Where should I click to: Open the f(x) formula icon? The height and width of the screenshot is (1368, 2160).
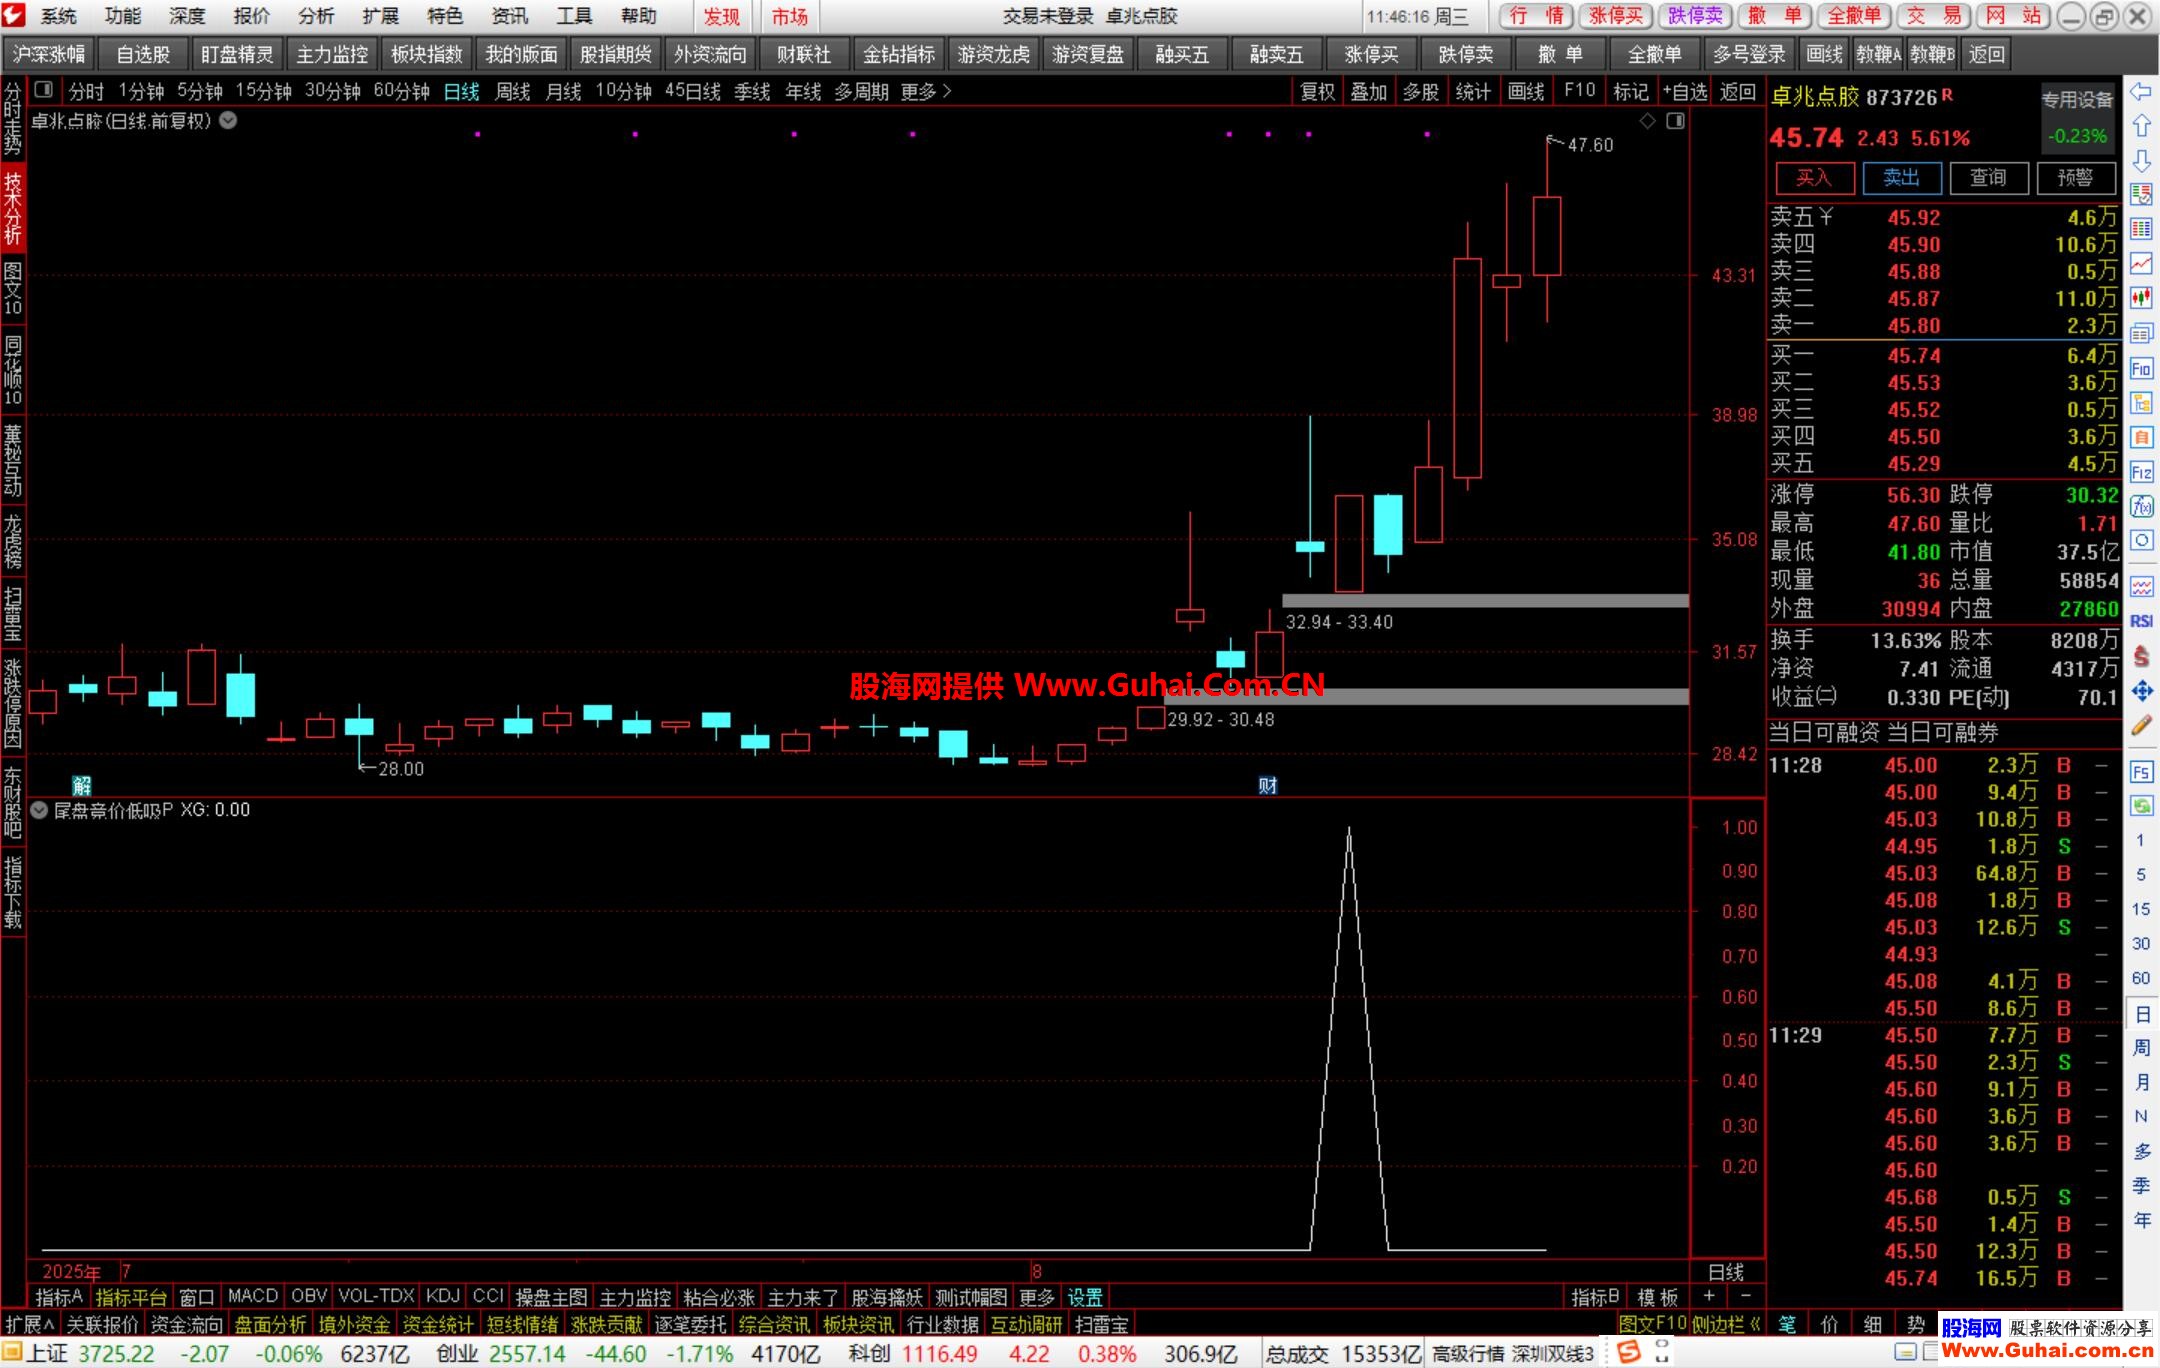point(2141,506)
